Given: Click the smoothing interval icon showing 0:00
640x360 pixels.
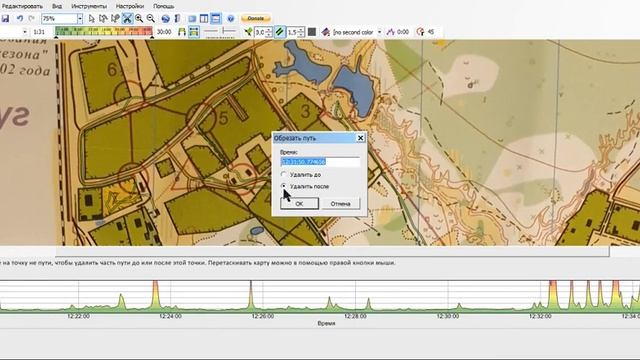Looking at the screenshot, I should tap(391, 32).
